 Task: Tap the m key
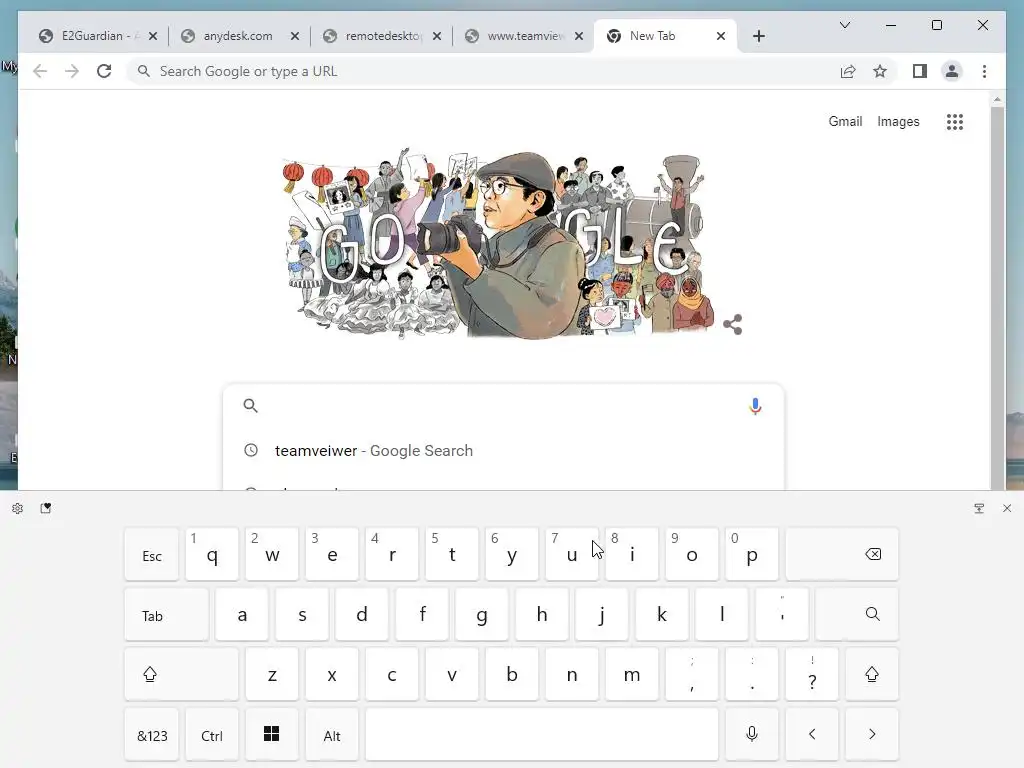632,674
